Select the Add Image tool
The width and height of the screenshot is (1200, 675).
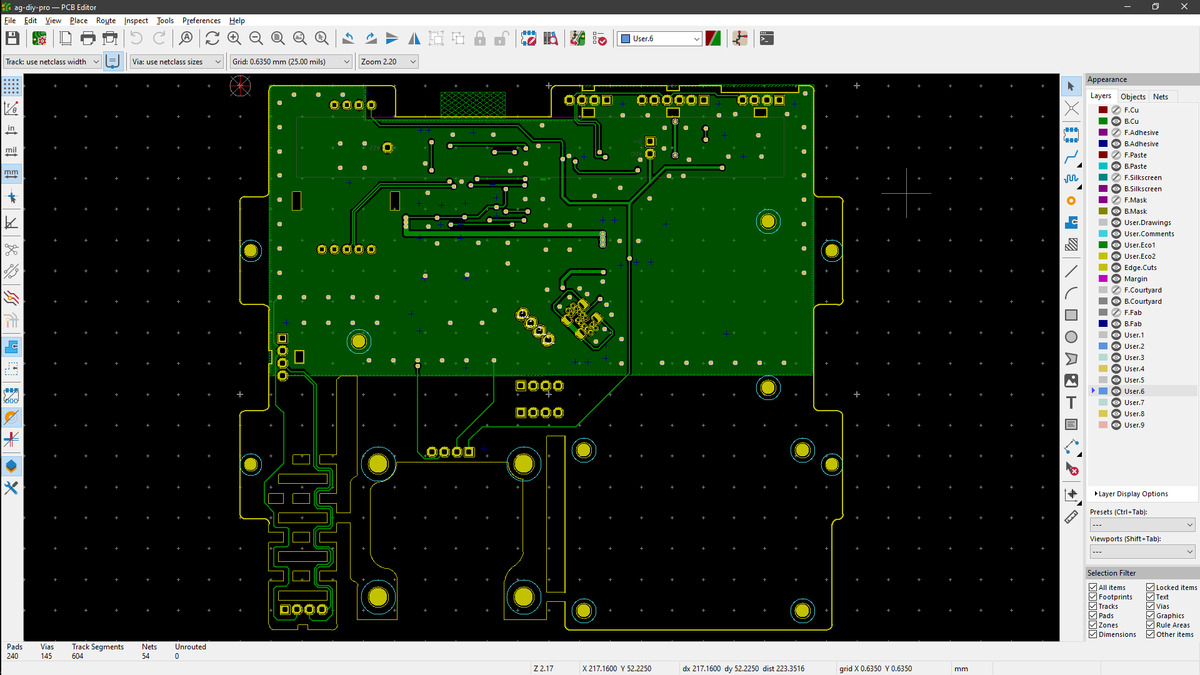click(x=1071, y=381)
